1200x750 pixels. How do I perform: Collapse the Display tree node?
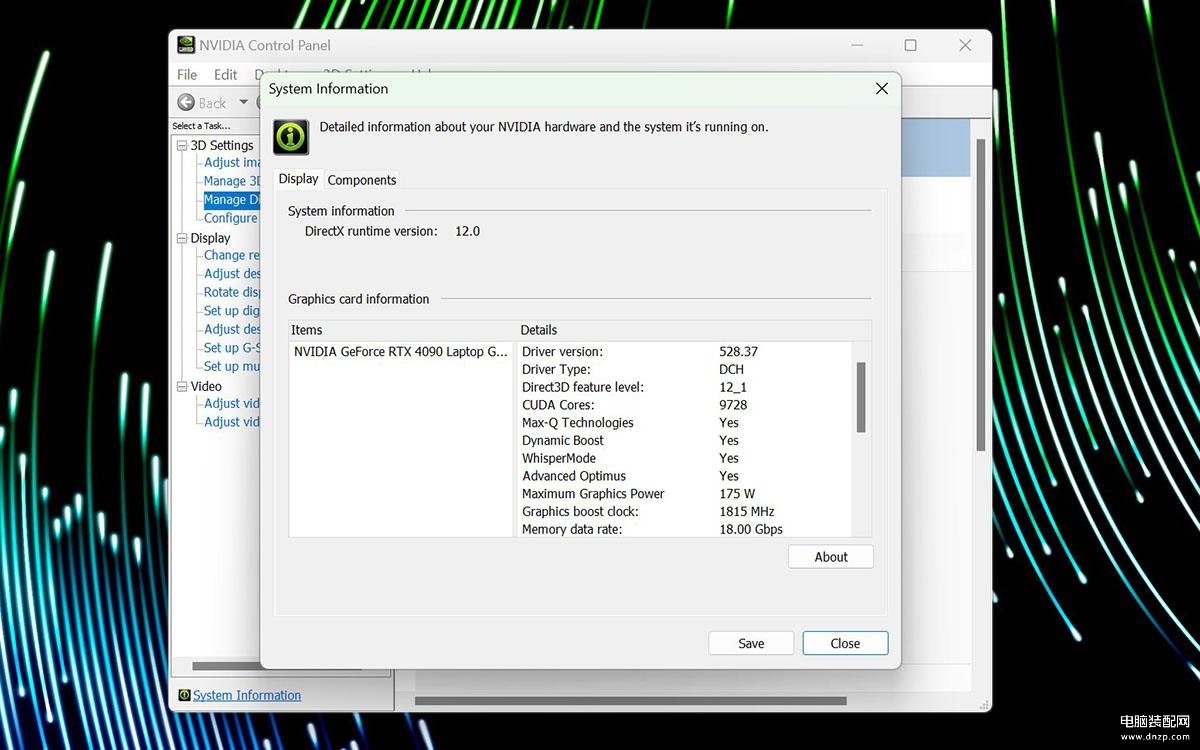click(182, 238)
